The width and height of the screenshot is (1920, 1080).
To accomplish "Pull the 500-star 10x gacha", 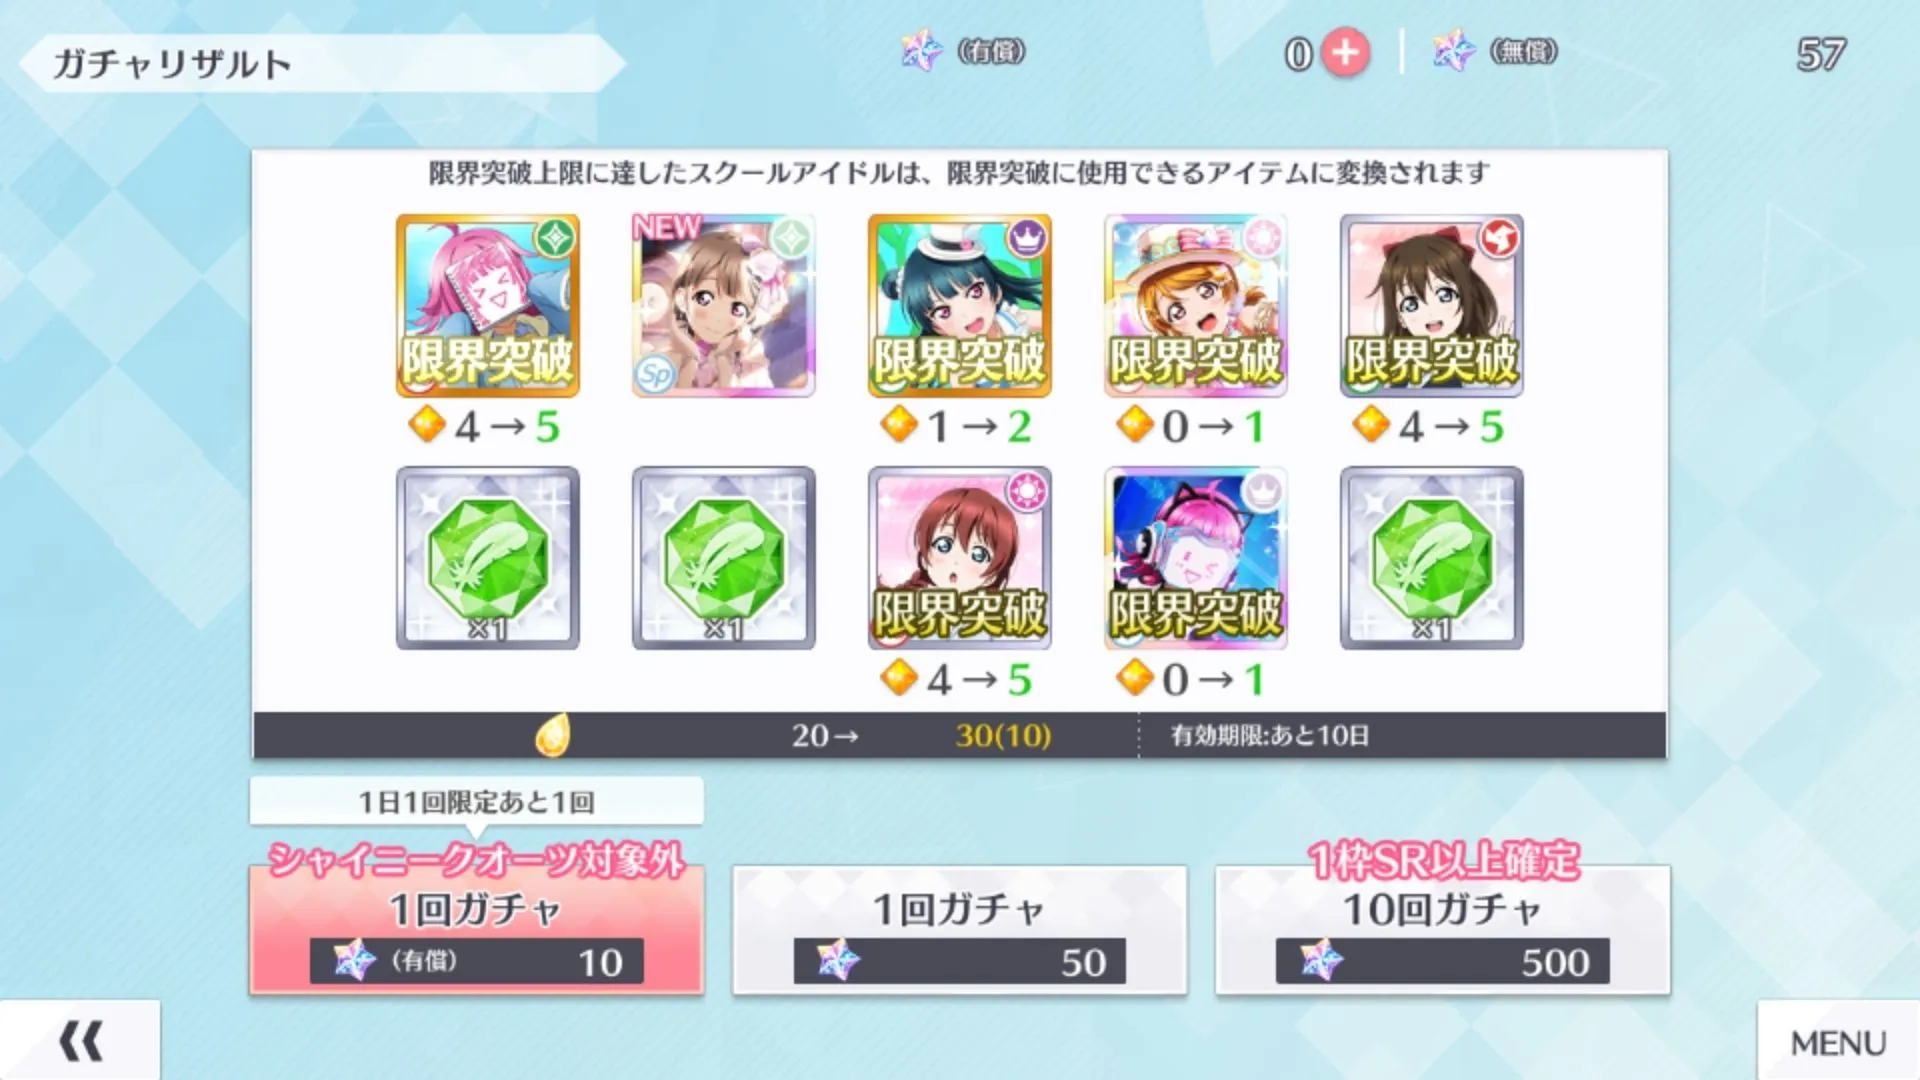I will tap(1443, 929).
